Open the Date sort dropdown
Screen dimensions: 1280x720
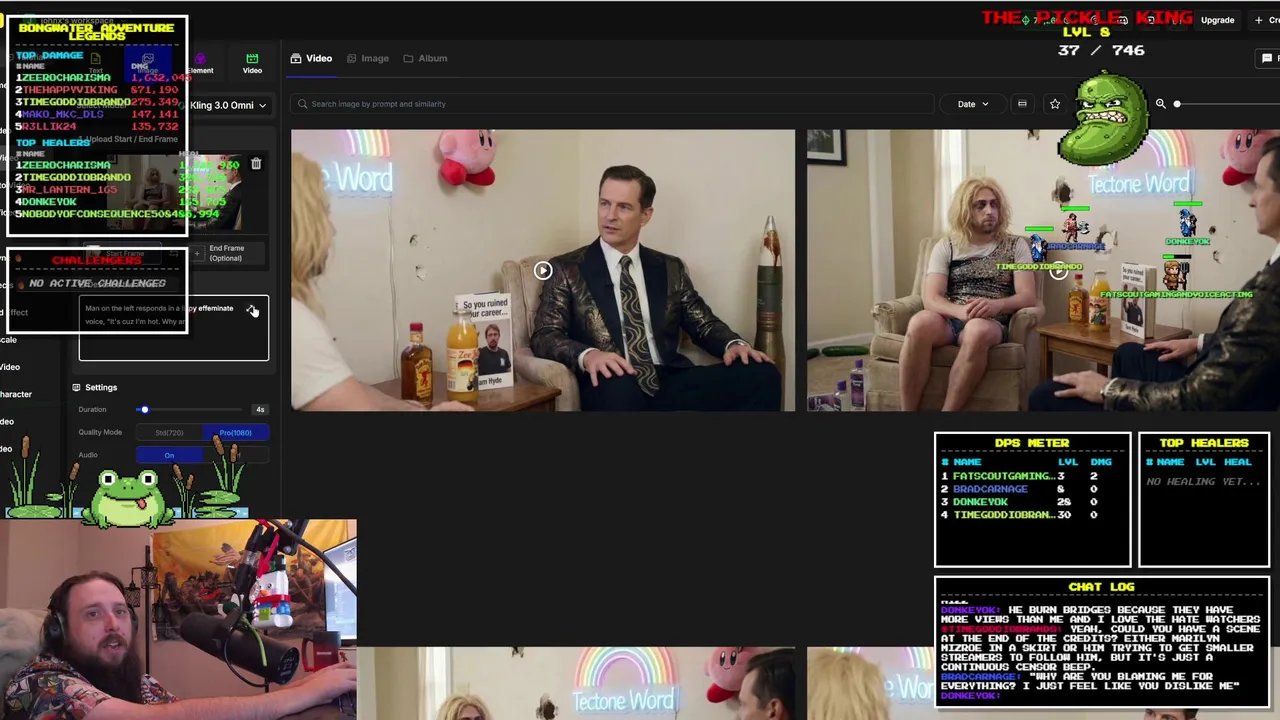point(973,104)
